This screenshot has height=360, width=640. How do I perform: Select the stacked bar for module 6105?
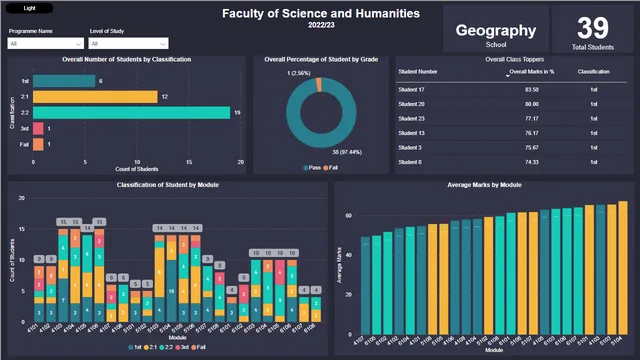tap(280, 291)
